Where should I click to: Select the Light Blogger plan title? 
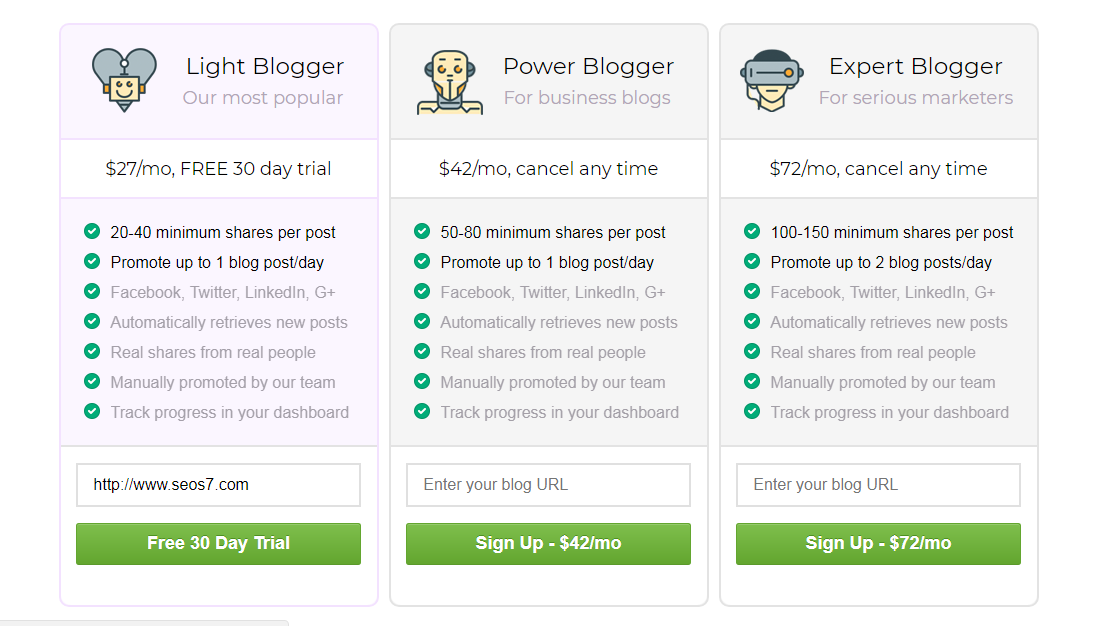click(x=264, y=67)
